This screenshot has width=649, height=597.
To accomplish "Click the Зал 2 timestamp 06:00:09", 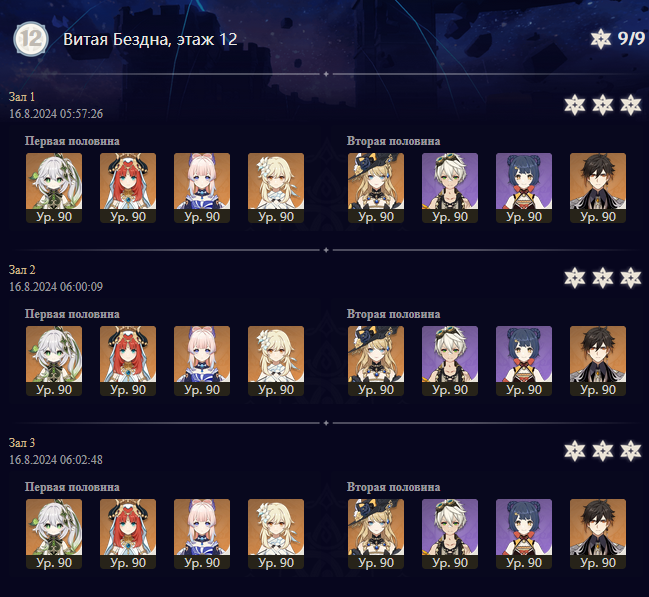I will [82, 286].
